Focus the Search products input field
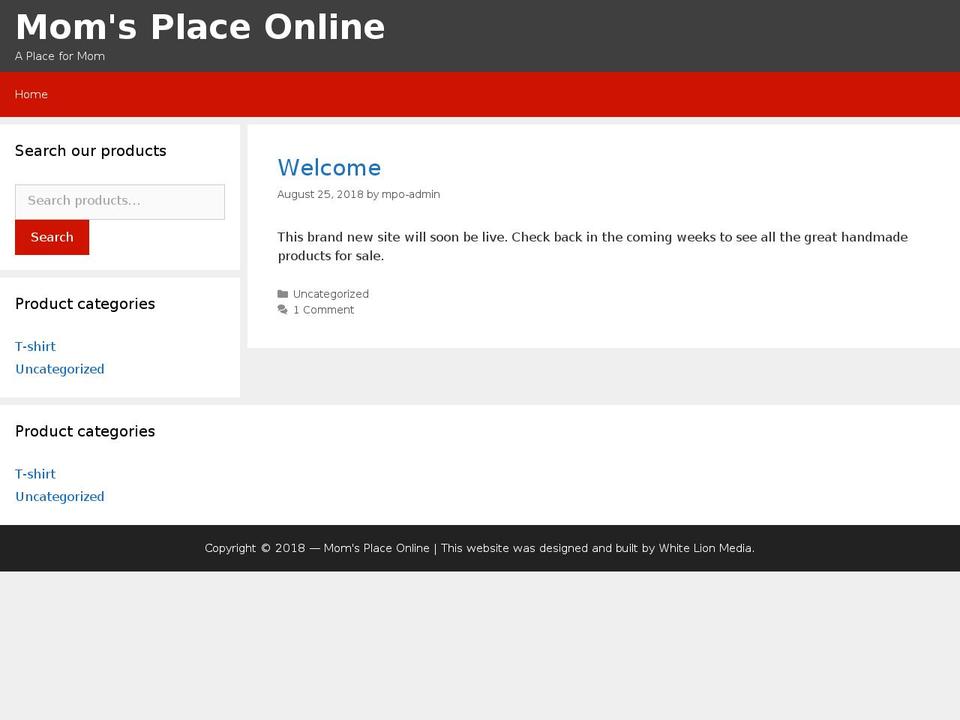 pyautogui.click(x=120, y=201)
